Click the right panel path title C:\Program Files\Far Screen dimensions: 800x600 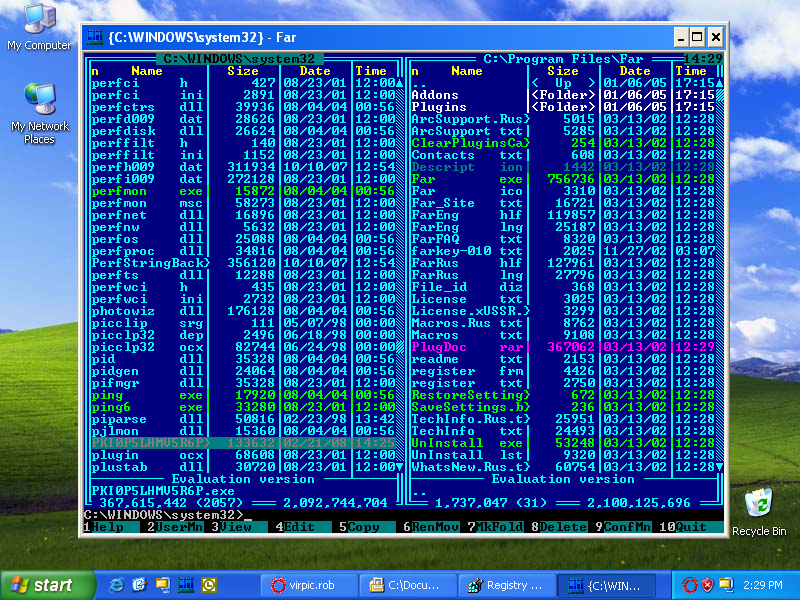(563, 59)
